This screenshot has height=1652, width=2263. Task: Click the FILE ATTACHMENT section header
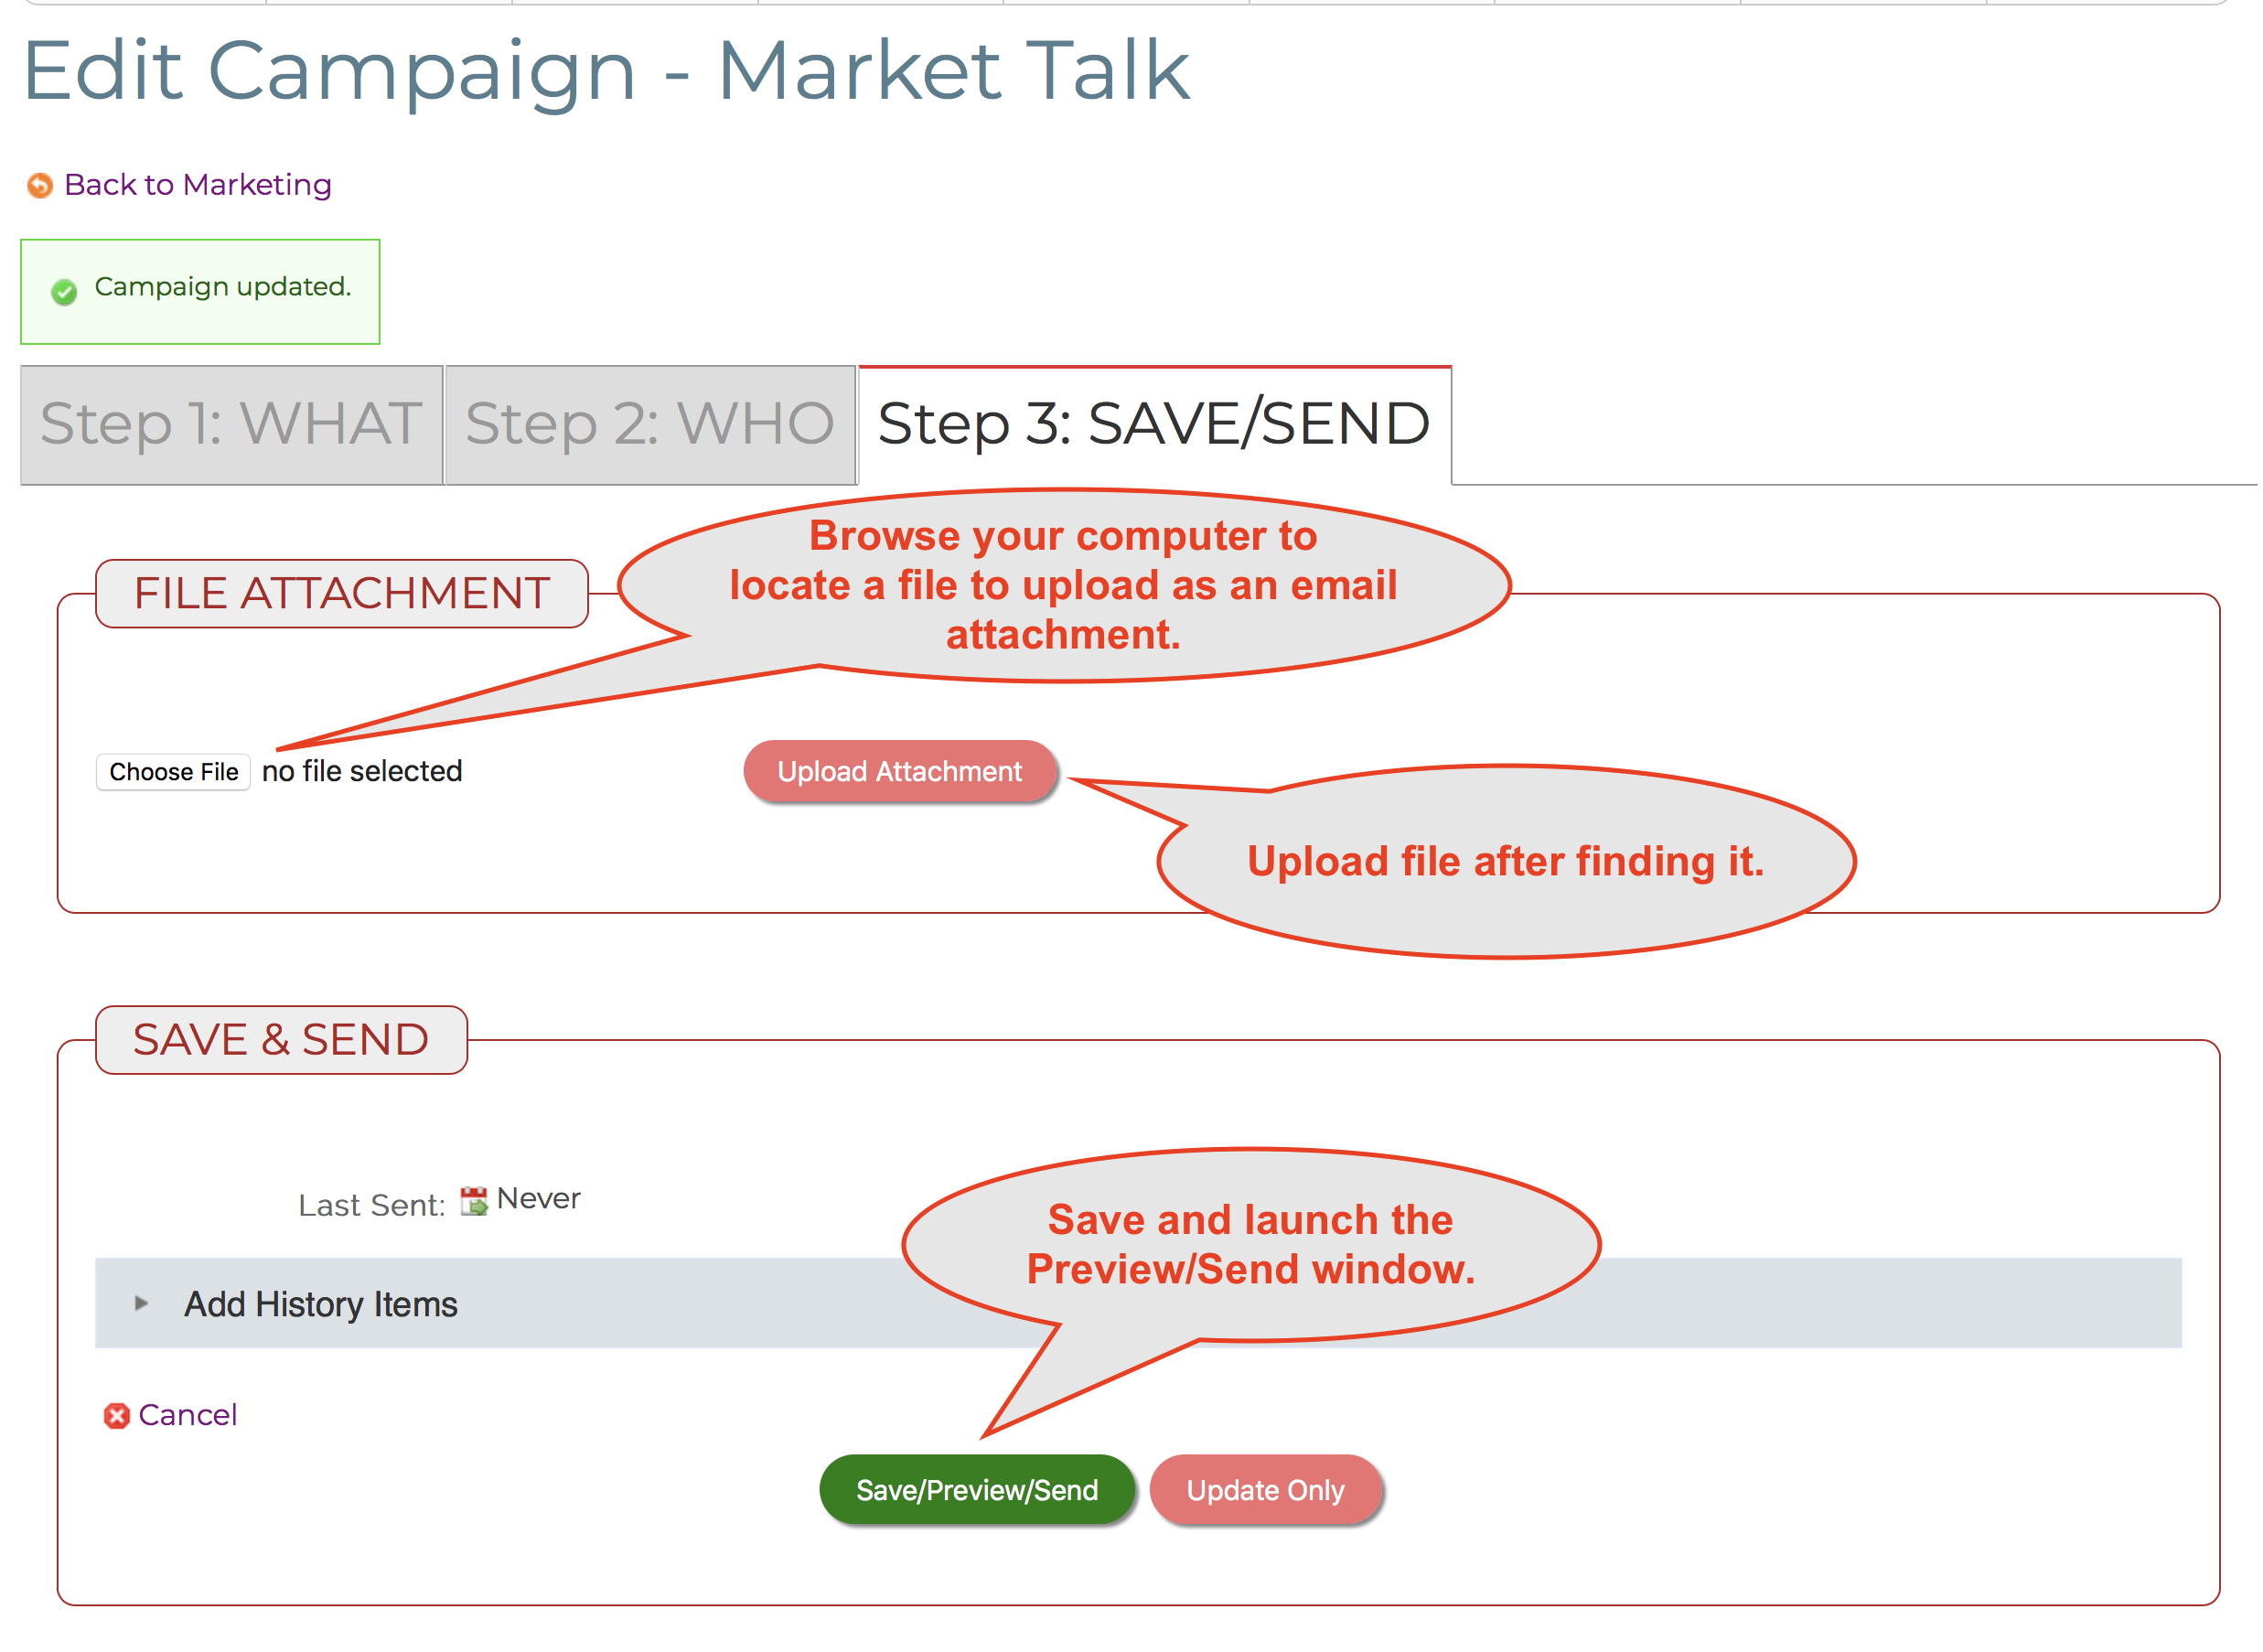341,592
